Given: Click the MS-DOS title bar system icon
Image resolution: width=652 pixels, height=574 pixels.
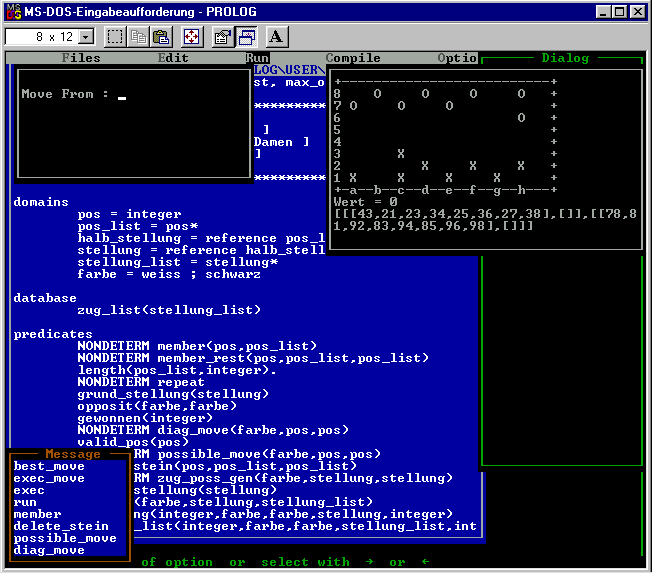Looking at the screenshot, I should (x=12, y=11).
